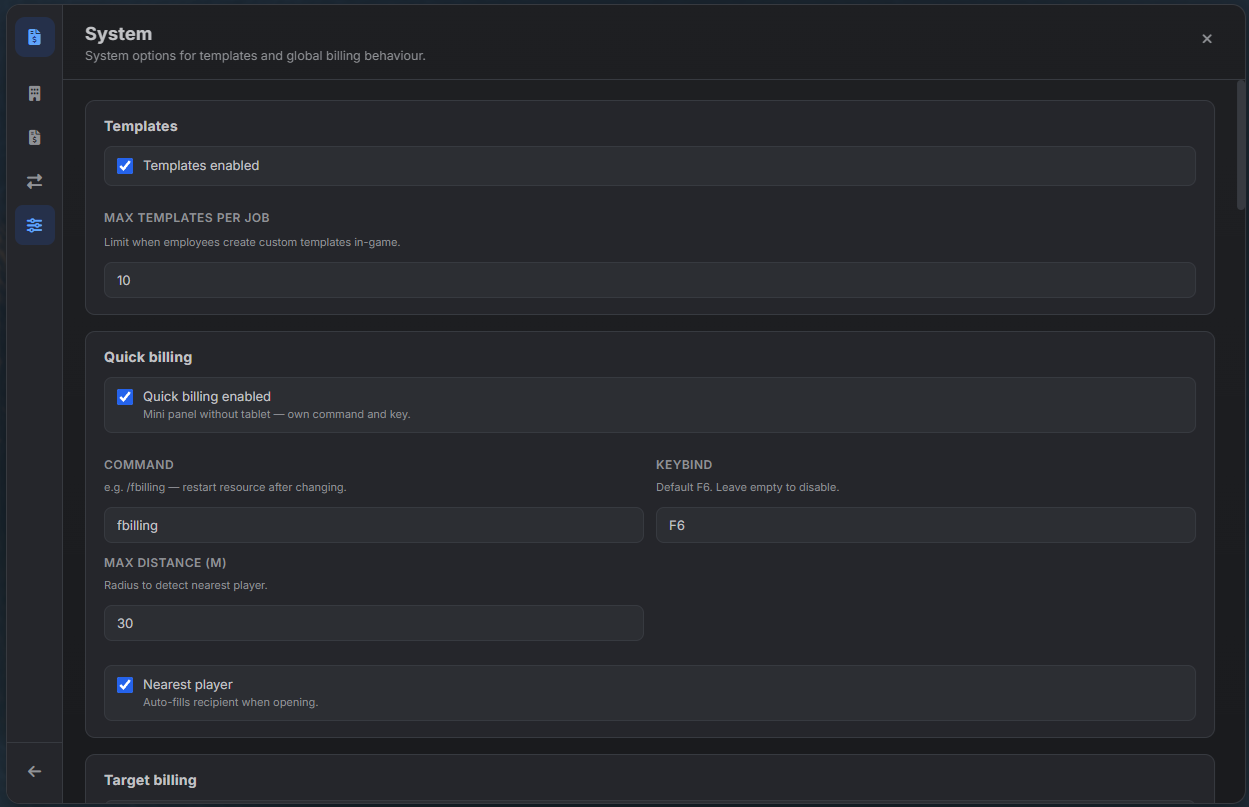Toggle the Templates enabled checkbox
The width and height of the screenshot is (1249, 807).
pos(125,166)
